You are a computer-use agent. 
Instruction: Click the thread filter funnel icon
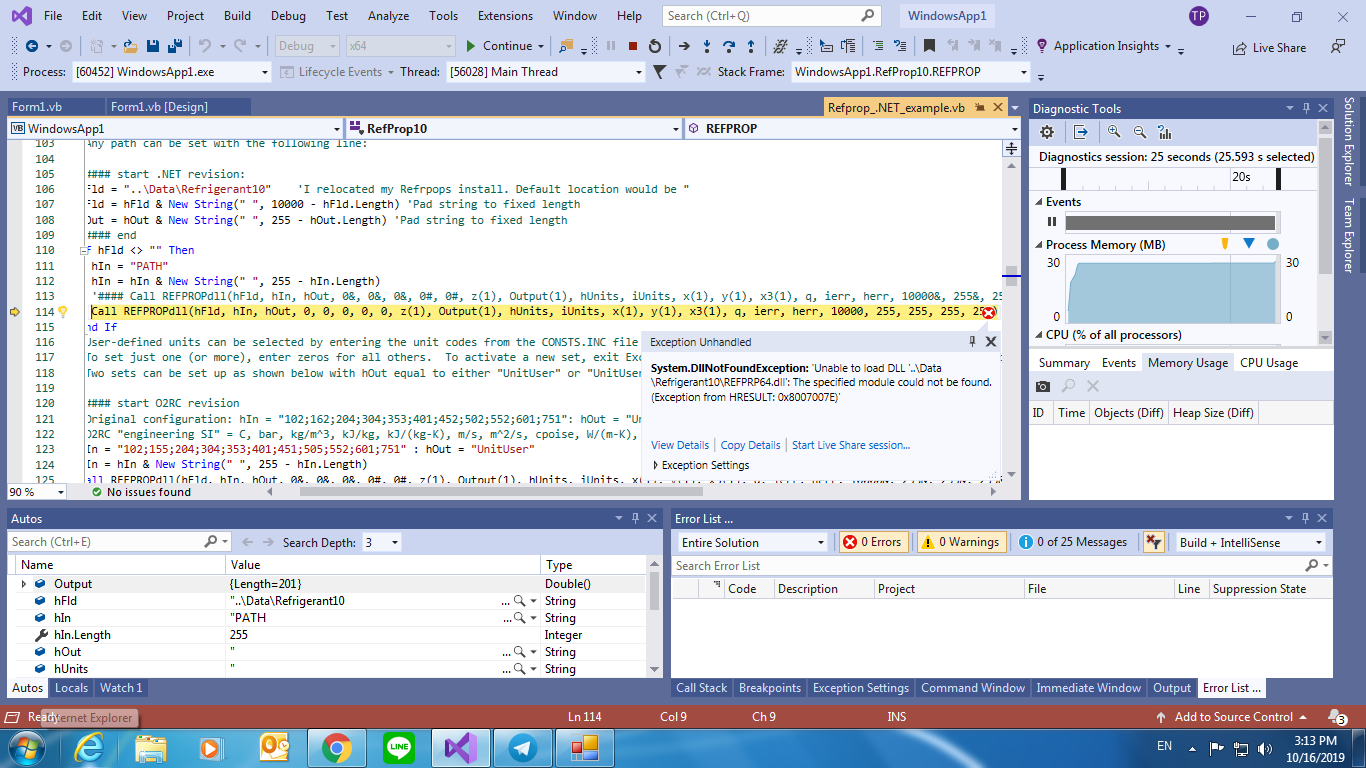tap(659, 72)
